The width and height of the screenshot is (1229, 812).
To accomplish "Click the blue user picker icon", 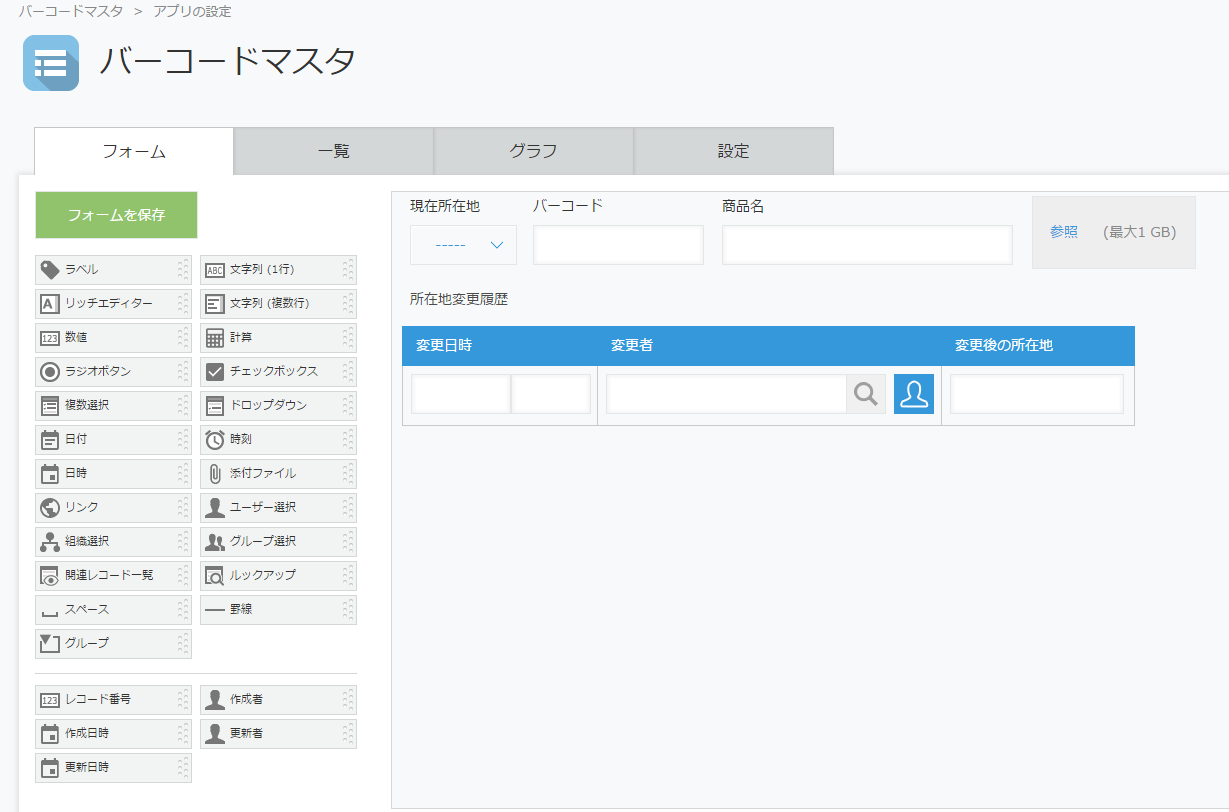I will pos(914,394).
